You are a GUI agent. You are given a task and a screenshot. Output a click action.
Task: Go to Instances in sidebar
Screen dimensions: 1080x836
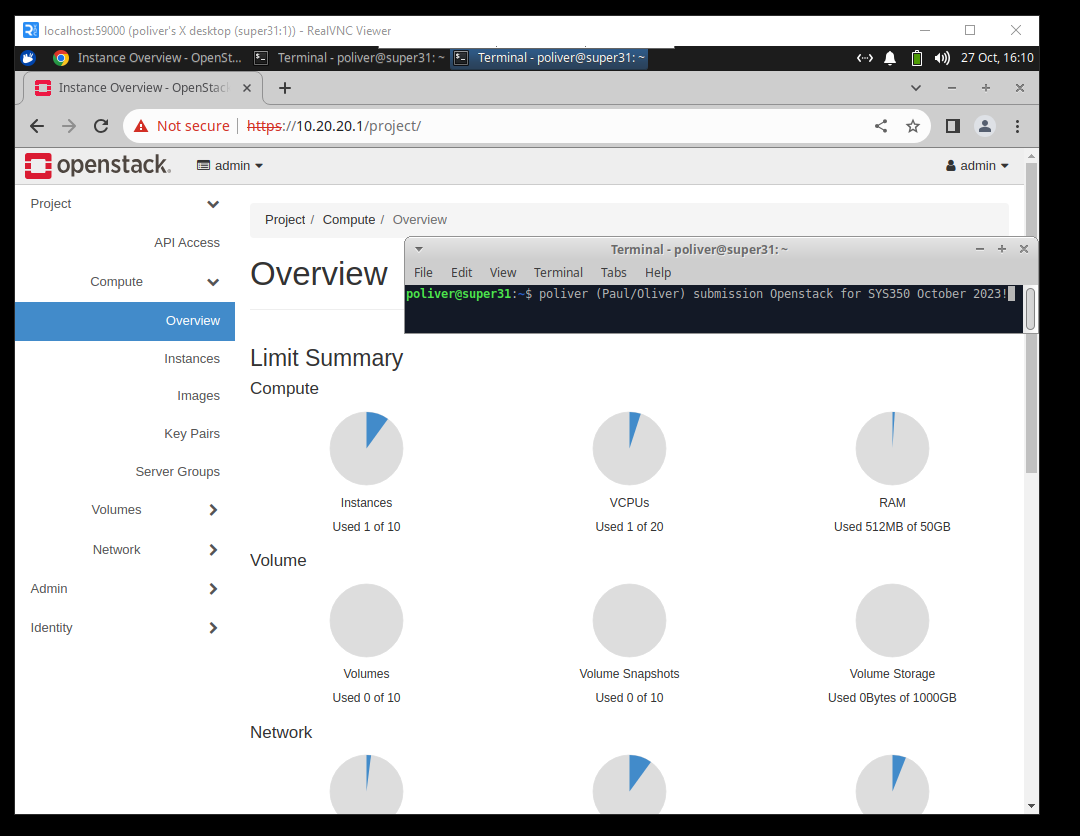pos(192,359)
